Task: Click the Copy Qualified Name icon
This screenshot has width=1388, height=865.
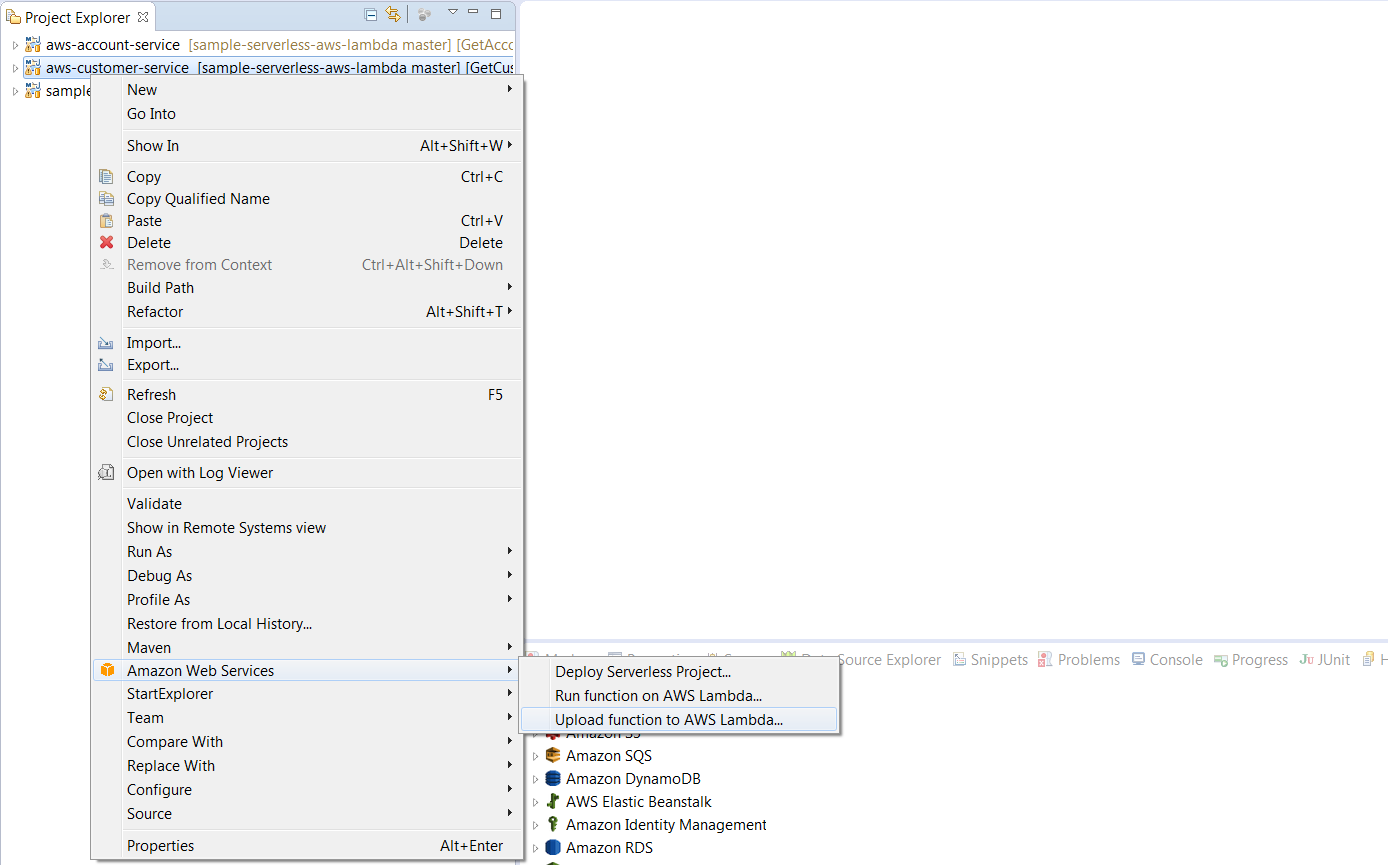Action: [x=106, y=199]
